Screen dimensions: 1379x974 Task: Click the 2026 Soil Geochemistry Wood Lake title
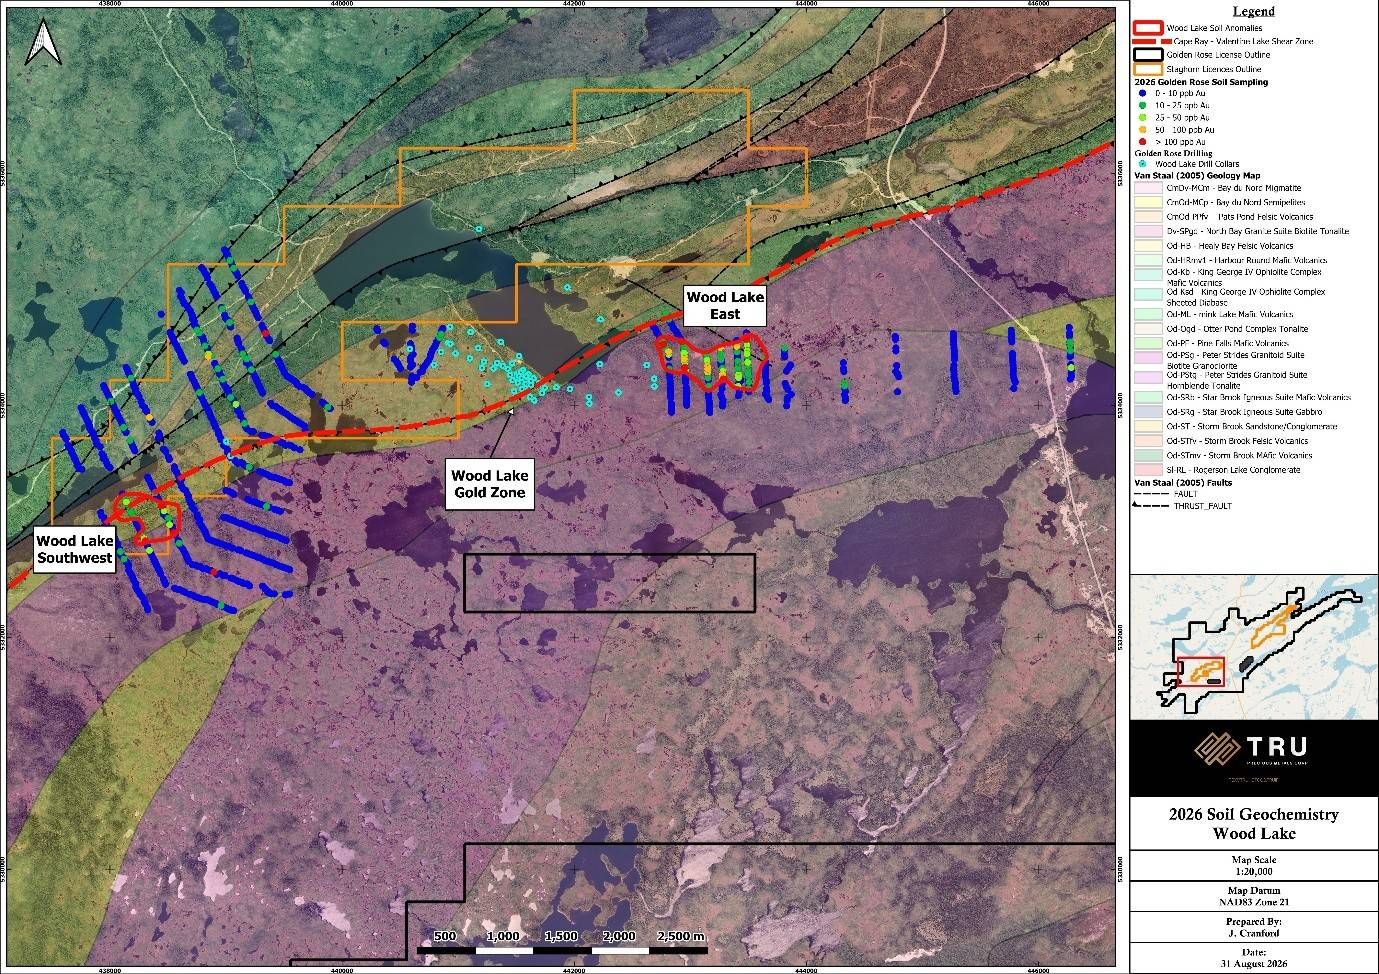1254,824
